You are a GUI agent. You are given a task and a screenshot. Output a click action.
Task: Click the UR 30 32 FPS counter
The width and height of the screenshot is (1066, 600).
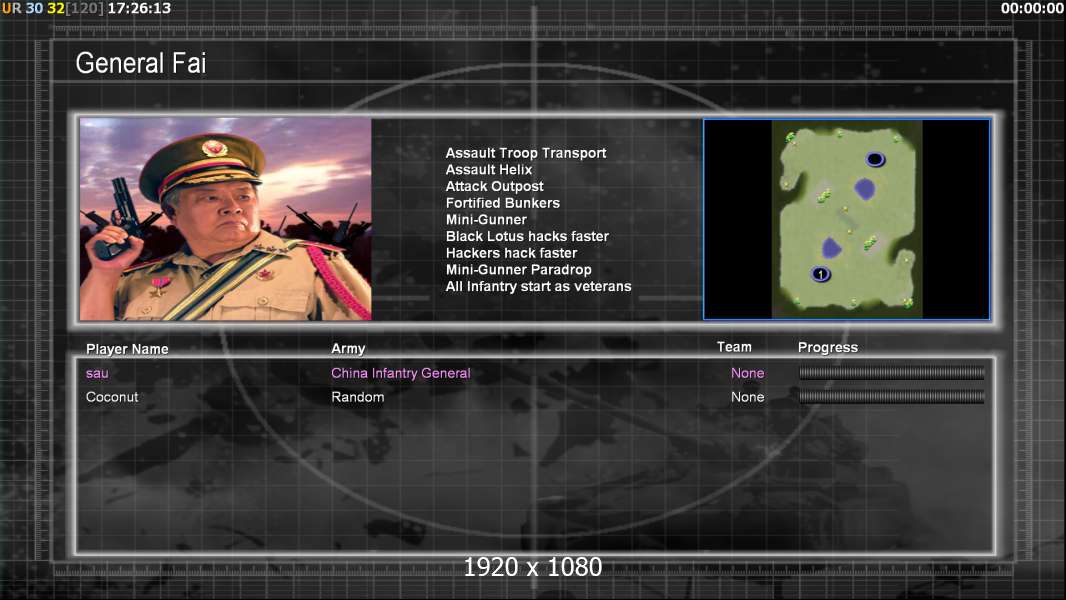53,9
